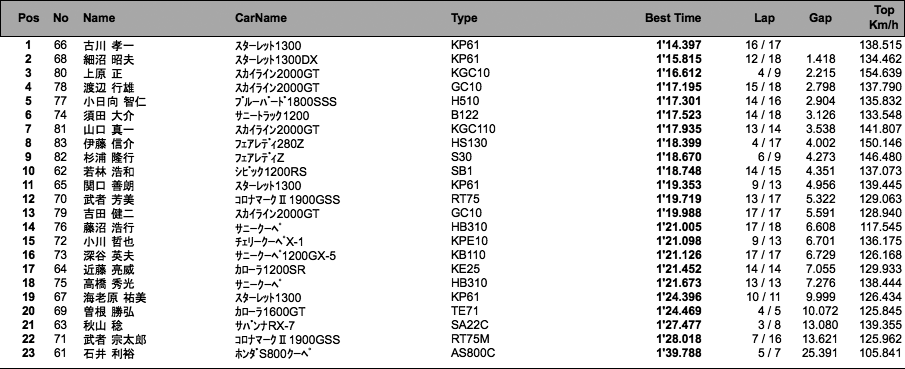Click the gap value 25.391
Screen dimensions: 905x369
(820, 353)
